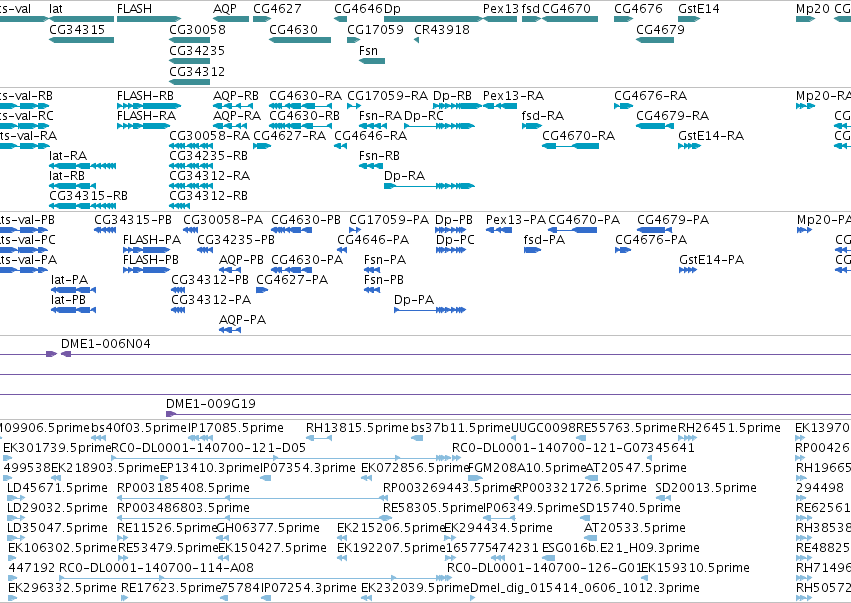Select the lat-RA transcript label
This screenshot has height=603, width=851.
click(x=68, y=156)
